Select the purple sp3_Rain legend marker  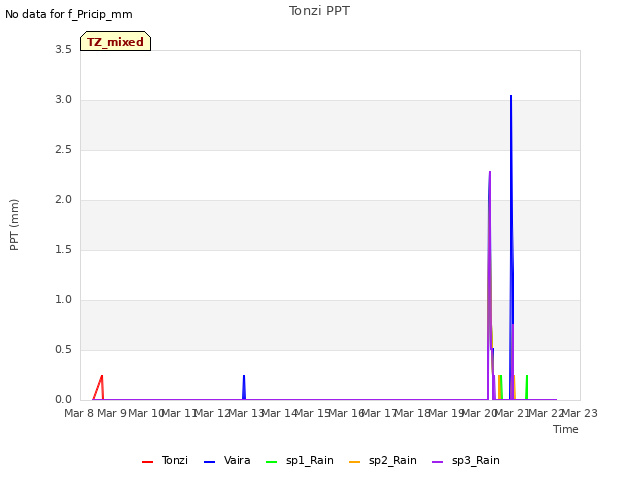pyautogui.click(x=438, y=462)
